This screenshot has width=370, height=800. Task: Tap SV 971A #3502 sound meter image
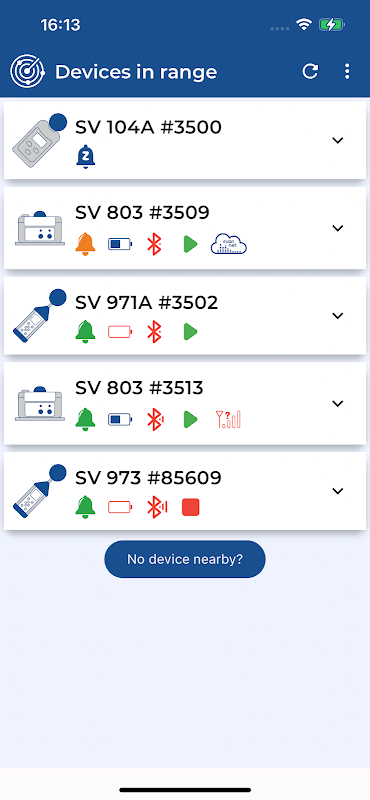[39, 315]
